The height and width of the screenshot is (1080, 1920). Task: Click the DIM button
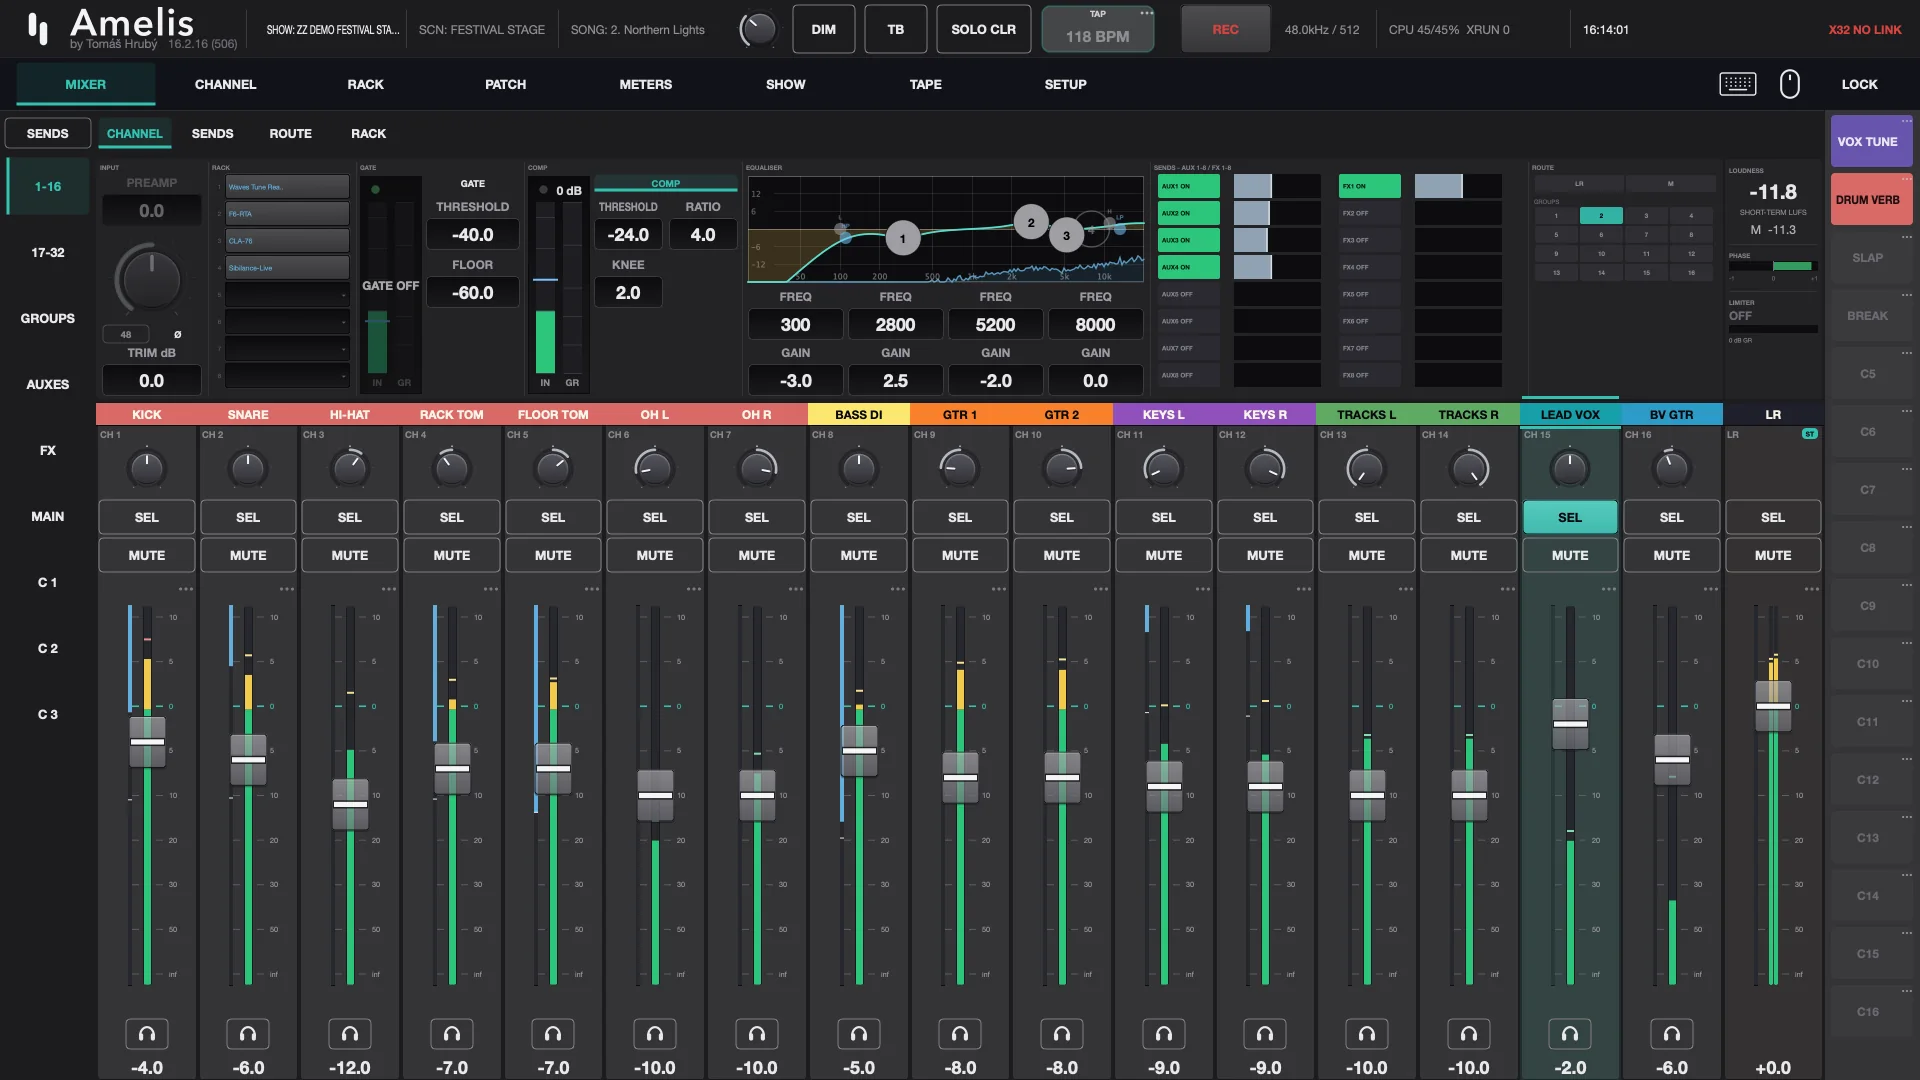(x=823, y=29)
